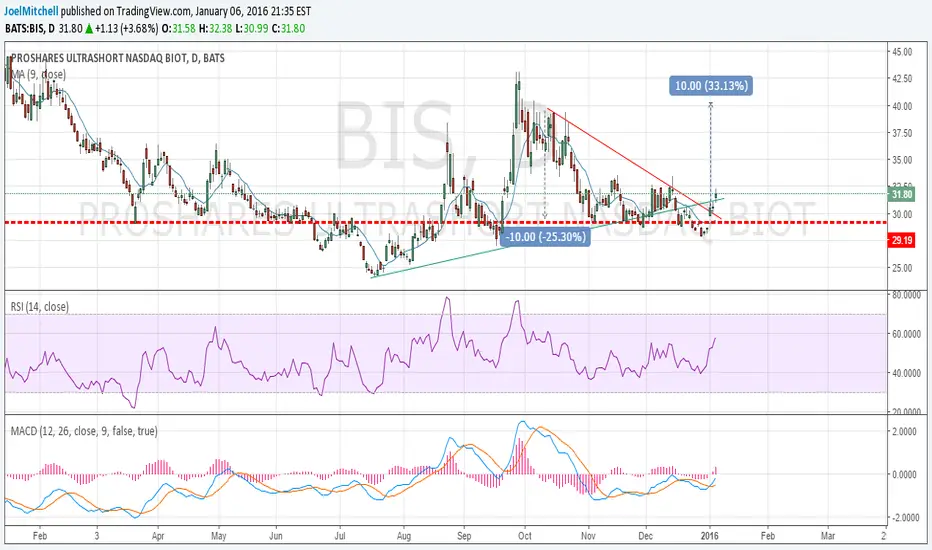Select the MACD 2.0000 axis label
932x550 pixels.
(x=904, y=431)
